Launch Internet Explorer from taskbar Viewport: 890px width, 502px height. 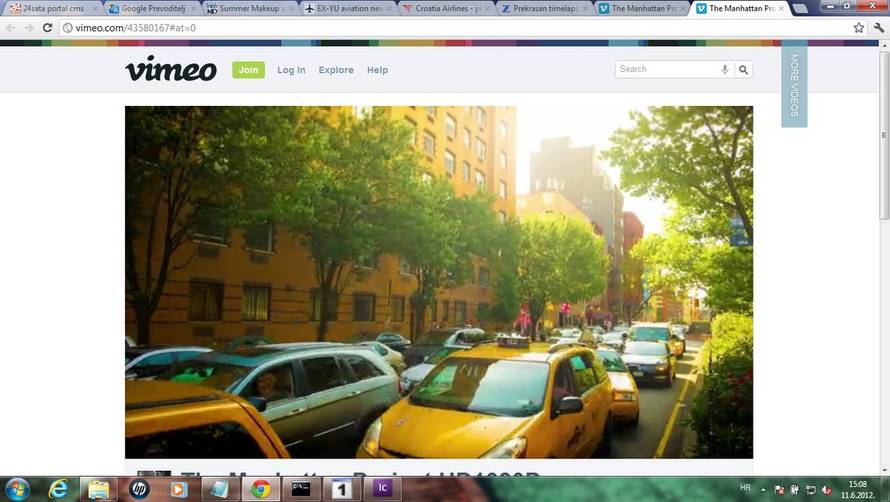pos(58,488)
